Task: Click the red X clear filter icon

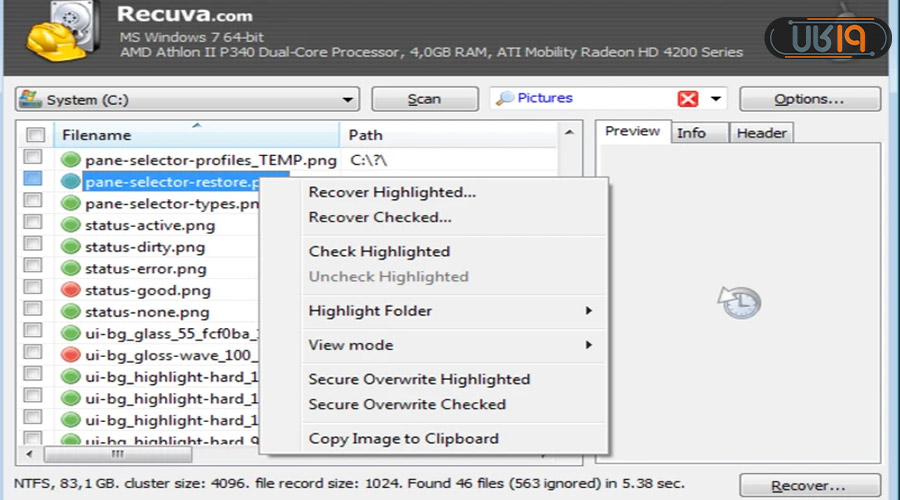Action: [x=687, y=99]
